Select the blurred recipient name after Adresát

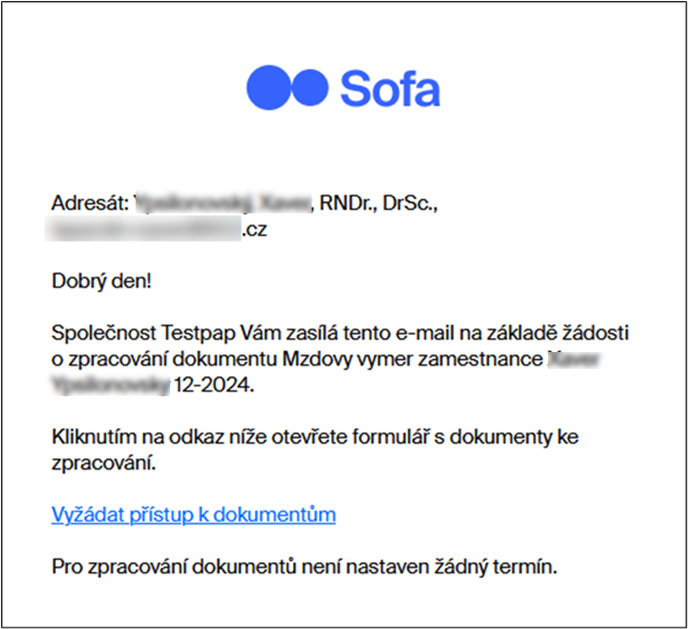pos(222,203)
